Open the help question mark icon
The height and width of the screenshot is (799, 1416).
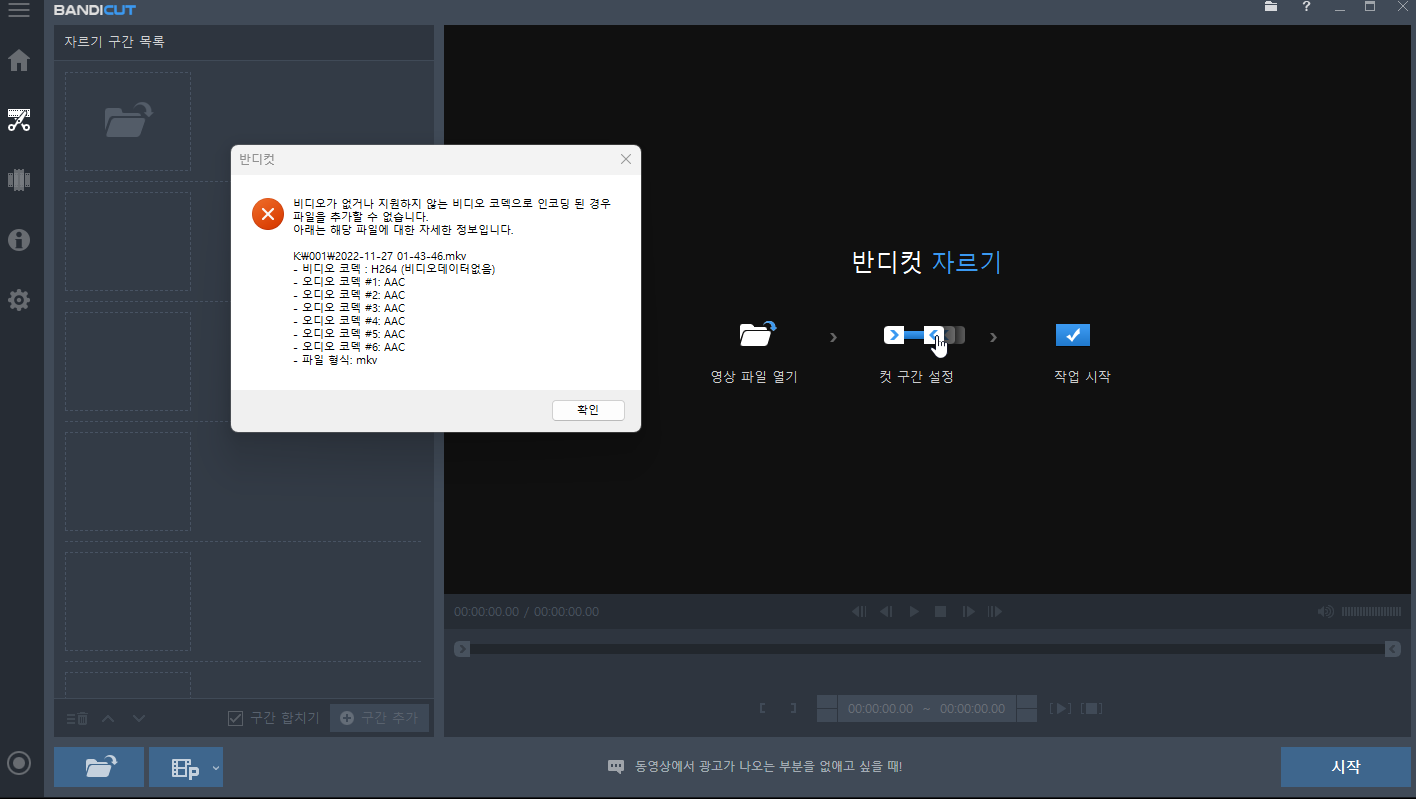click(x=1306, y=7)
